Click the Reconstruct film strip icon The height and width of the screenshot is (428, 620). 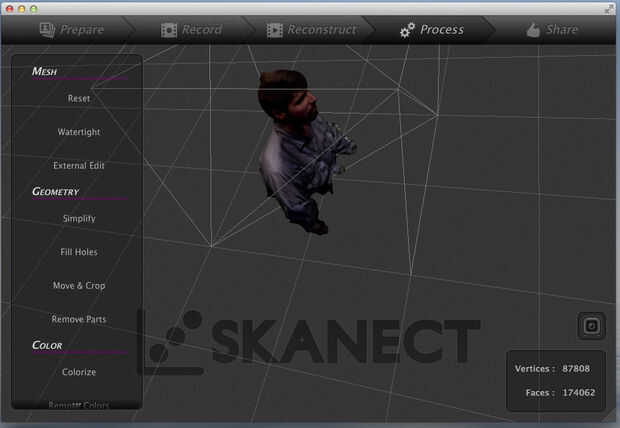tap(274, 30)
